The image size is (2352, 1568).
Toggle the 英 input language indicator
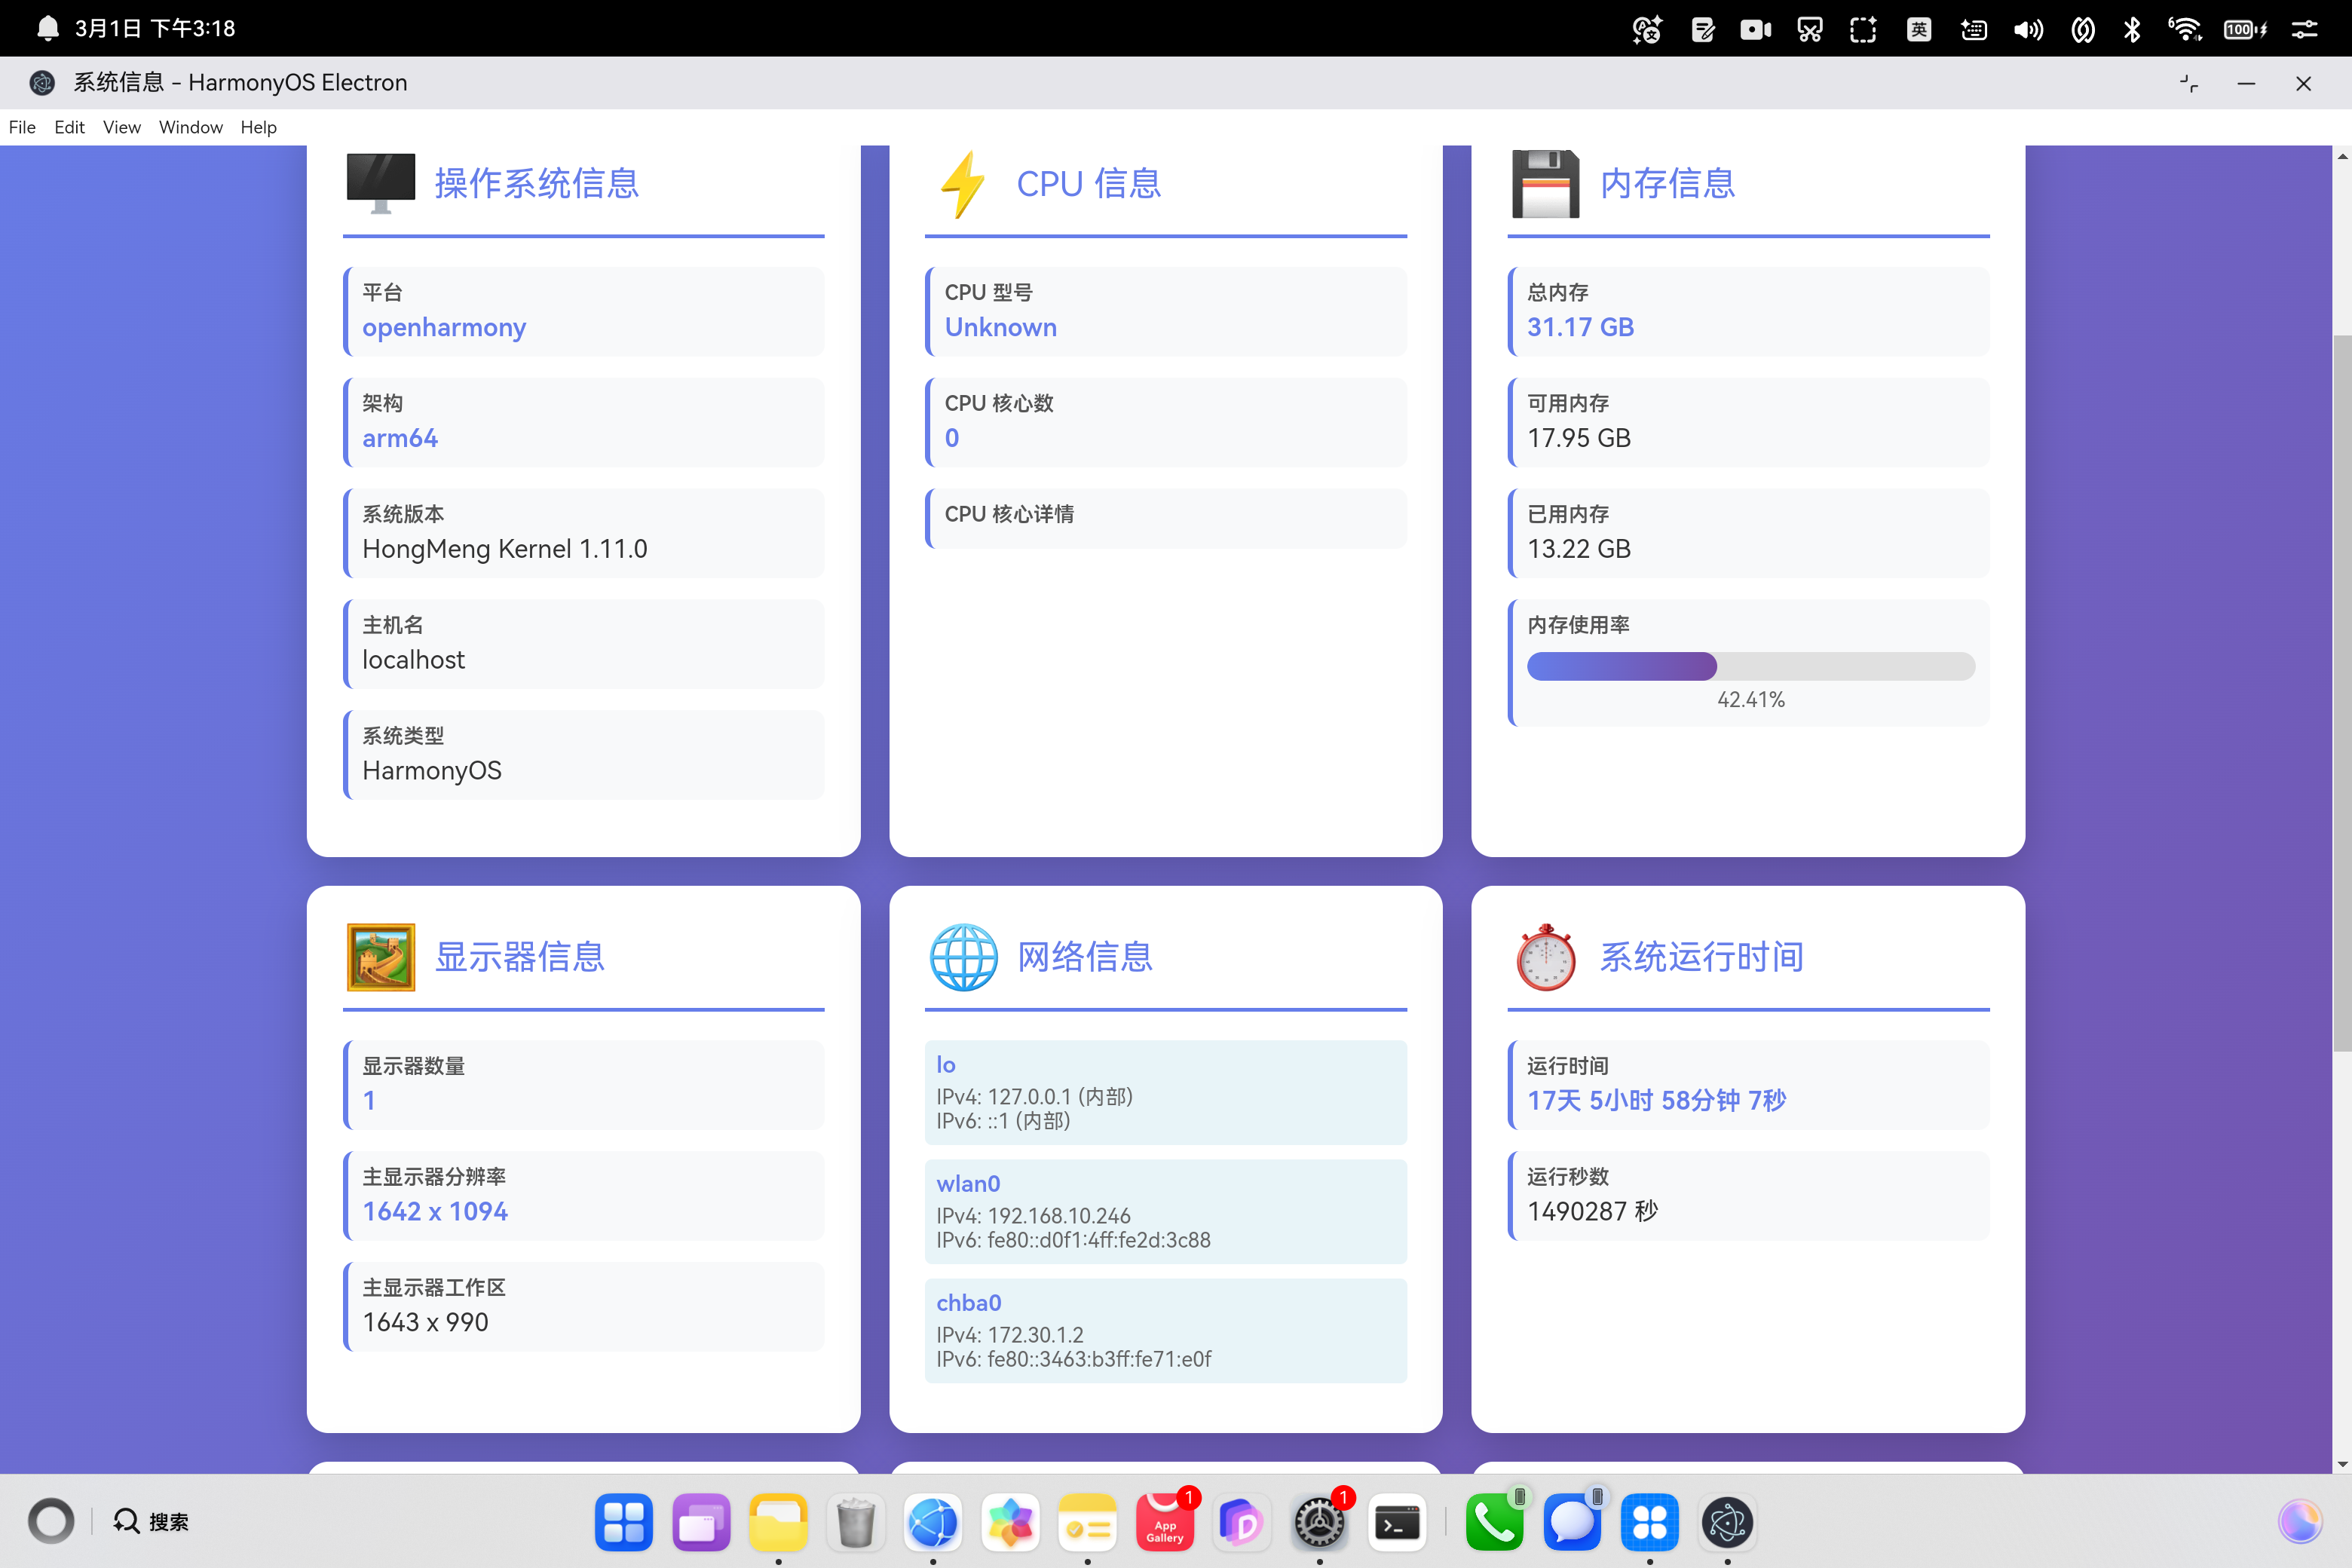(x=1918, y=29)
